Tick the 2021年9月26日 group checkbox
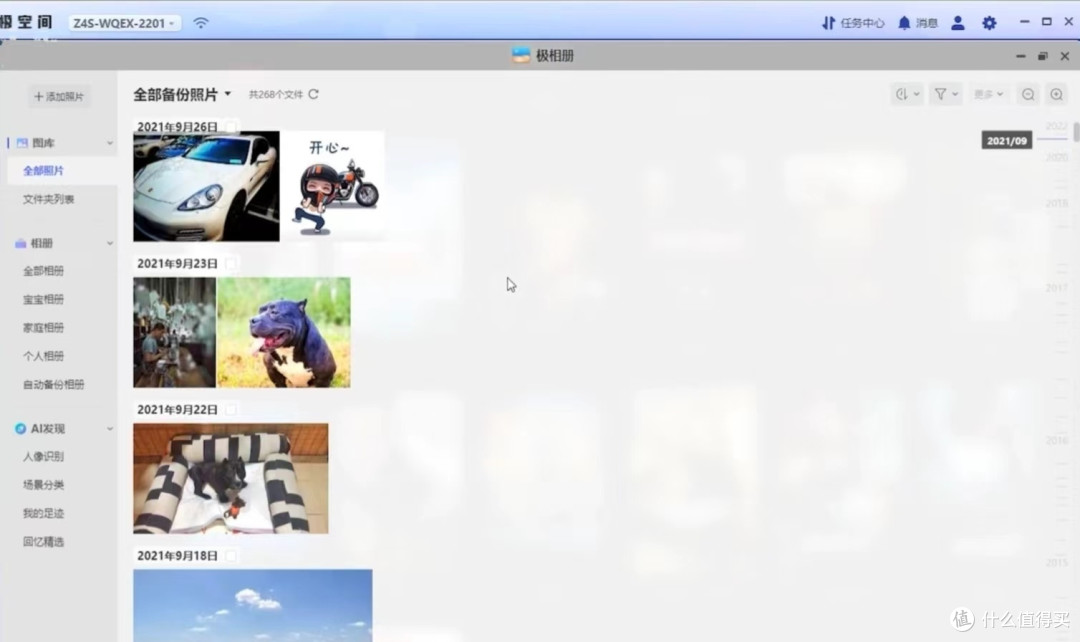 (x=231, y=127)
